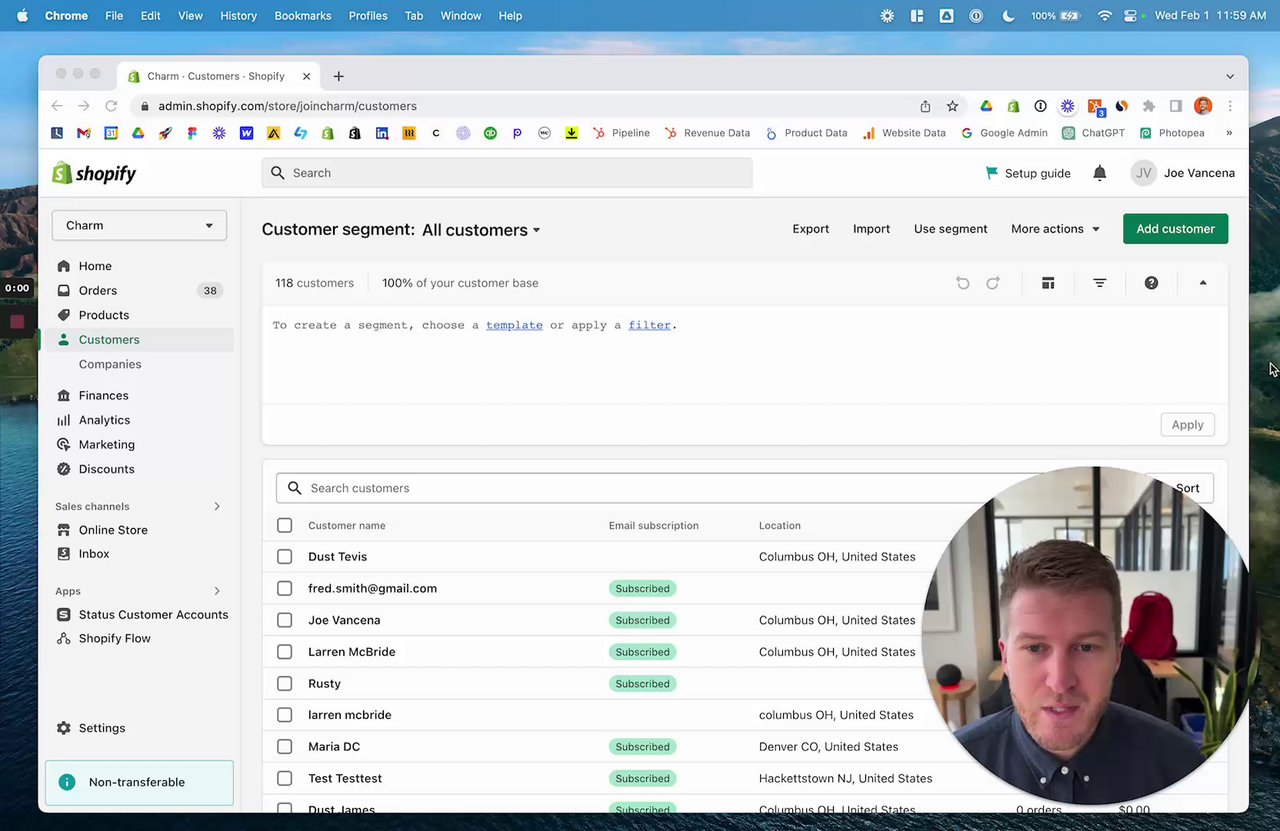Click the Import button
This screenshot has width=1280, height=831.
(x=871, y=229)
